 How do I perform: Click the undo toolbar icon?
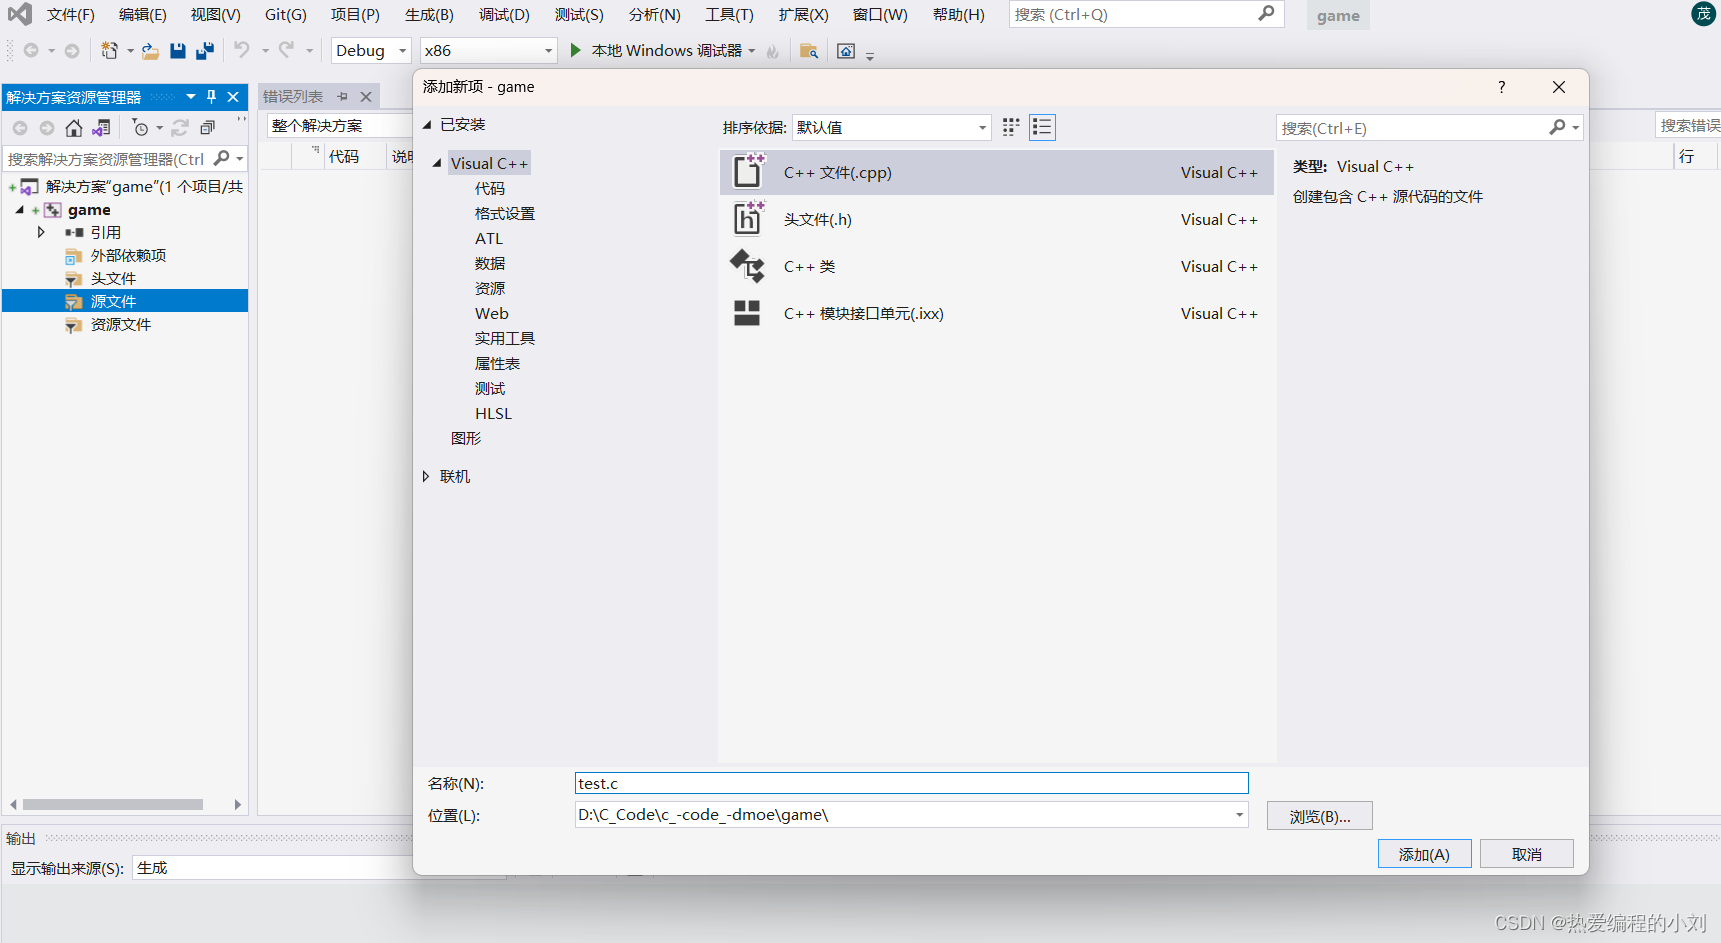[x=242, y=50]
